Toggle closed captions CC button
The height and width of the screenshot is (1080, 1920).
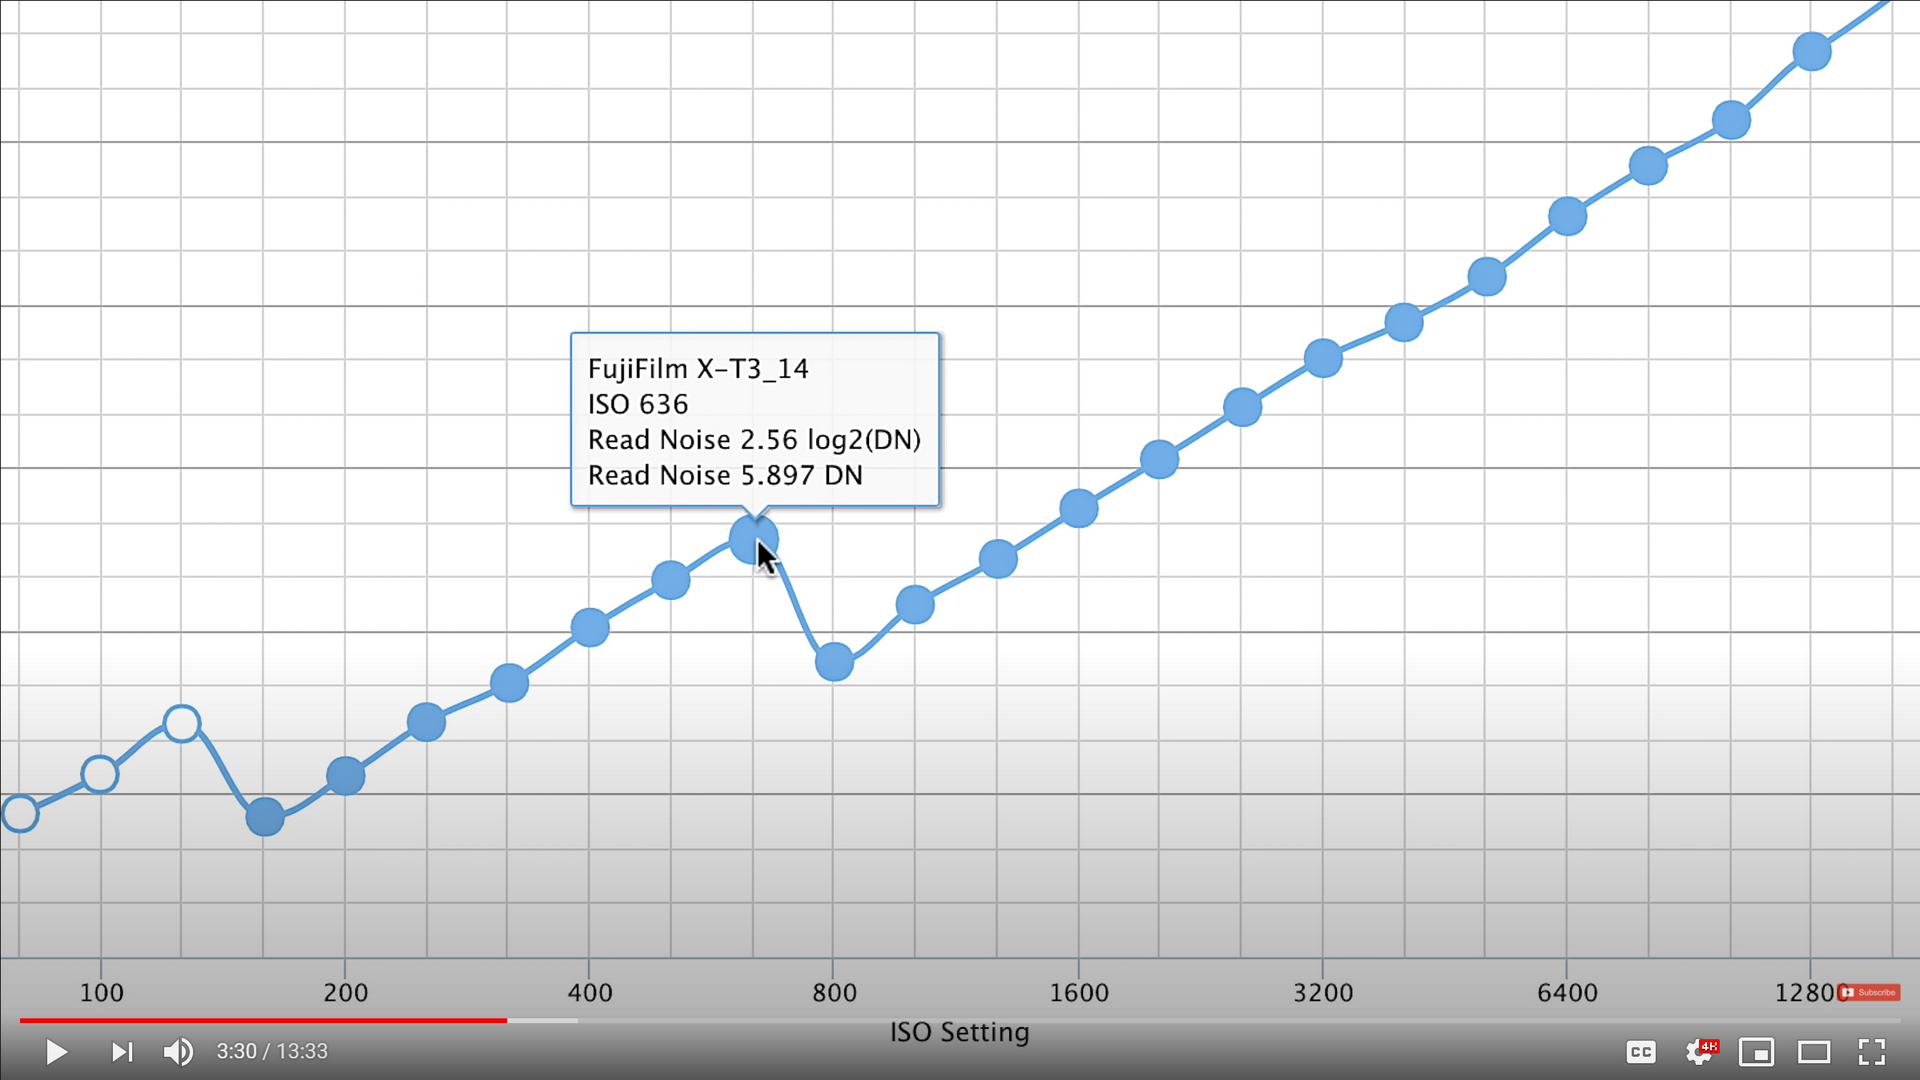pos(1641,1051)
